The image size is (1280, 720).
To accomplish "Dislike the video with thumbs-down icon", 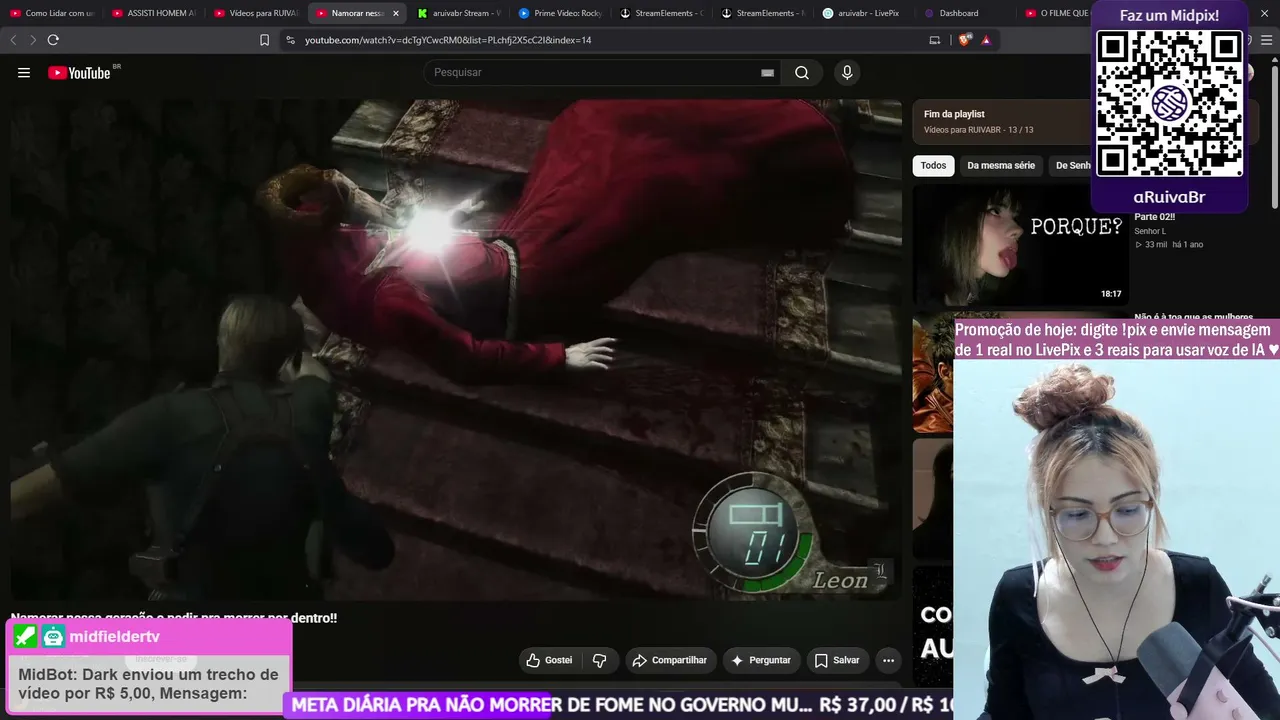I will 600,660.
